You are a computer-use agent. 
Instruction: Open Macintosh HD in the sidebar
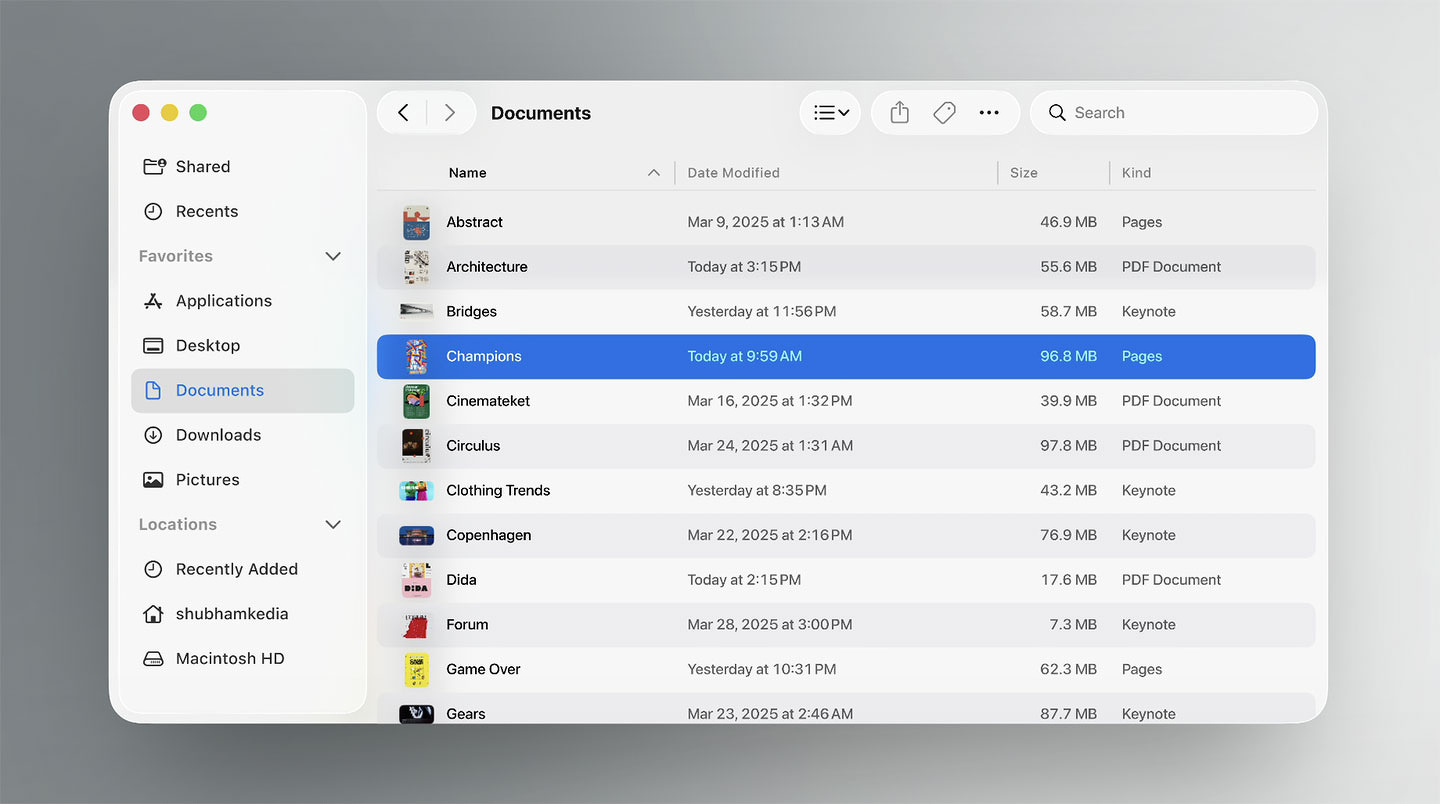[243, 658]
